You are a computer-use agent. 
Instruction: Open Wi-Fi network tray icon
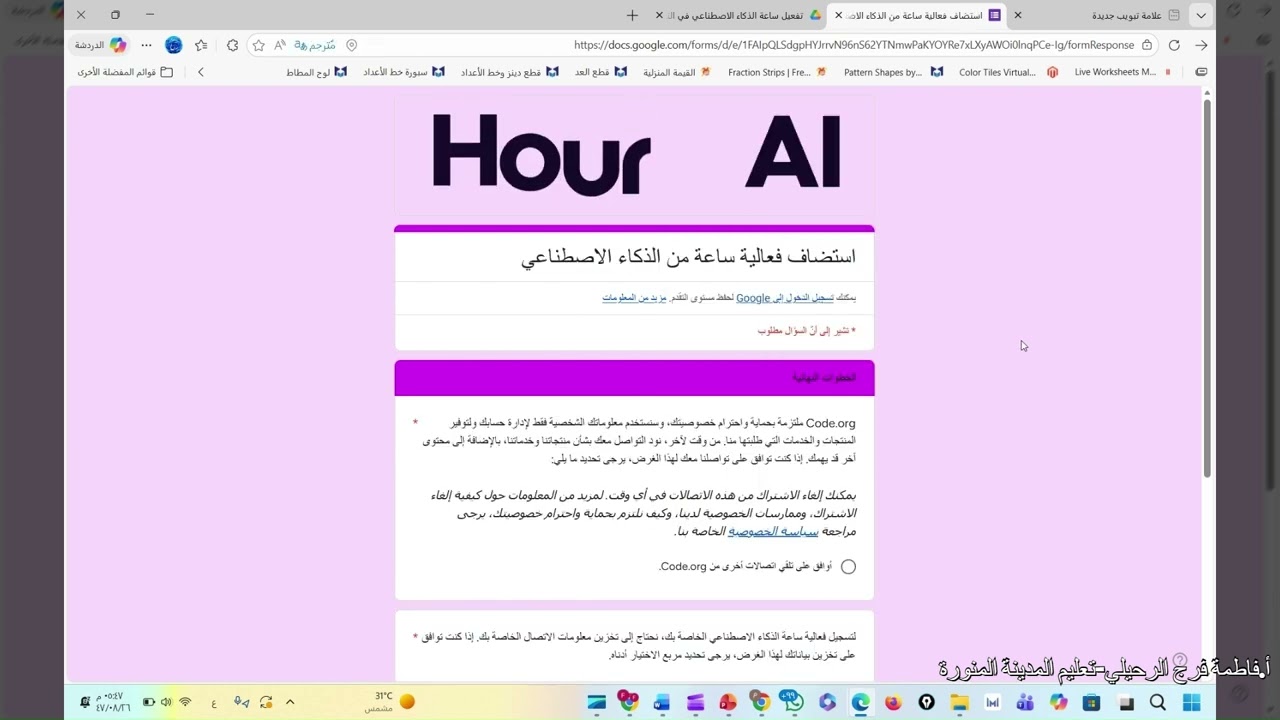click(184, 703)
